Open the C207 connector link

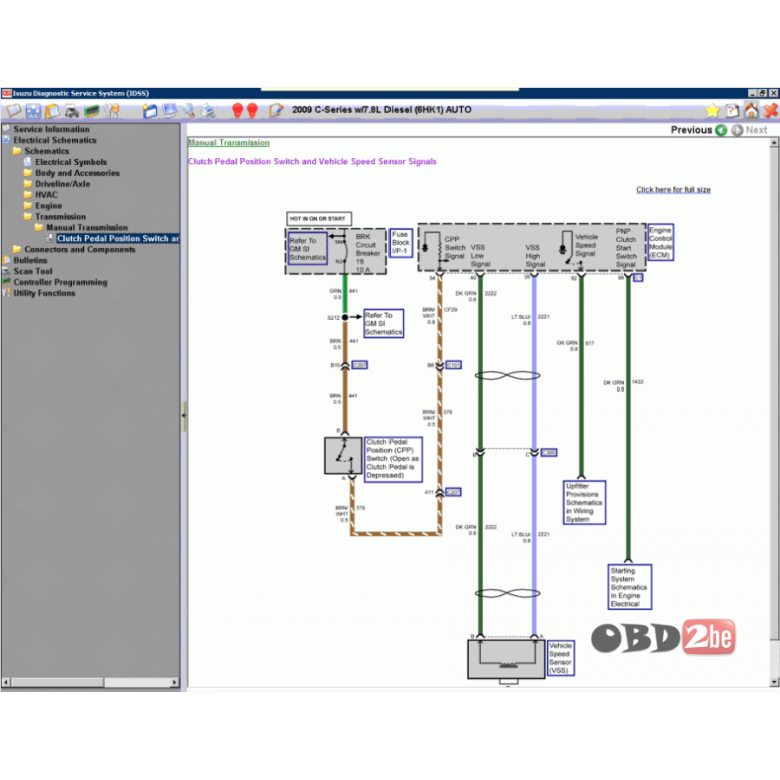(360, 365)
